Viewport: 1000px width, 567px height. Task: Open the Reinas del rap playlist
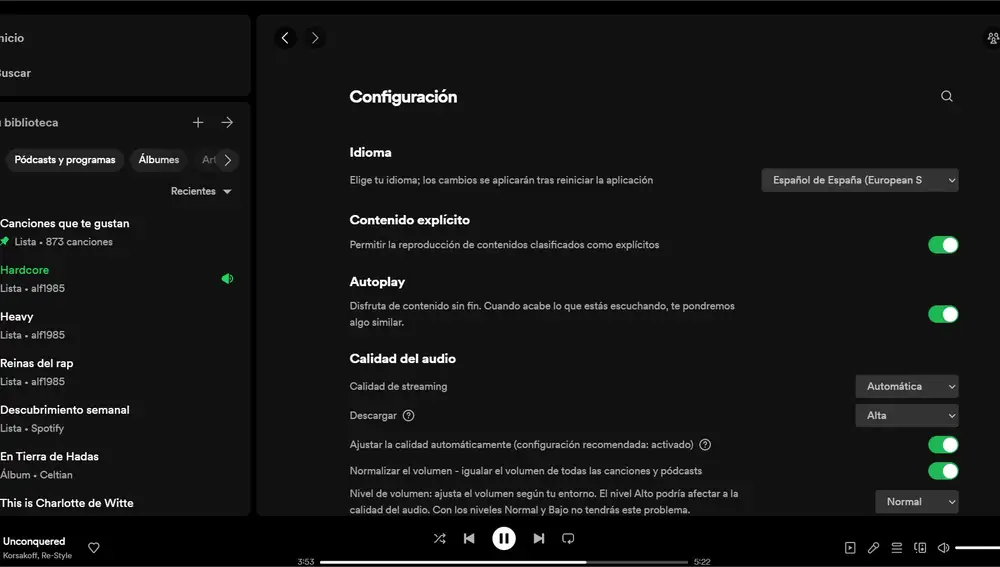pos(37,363)
